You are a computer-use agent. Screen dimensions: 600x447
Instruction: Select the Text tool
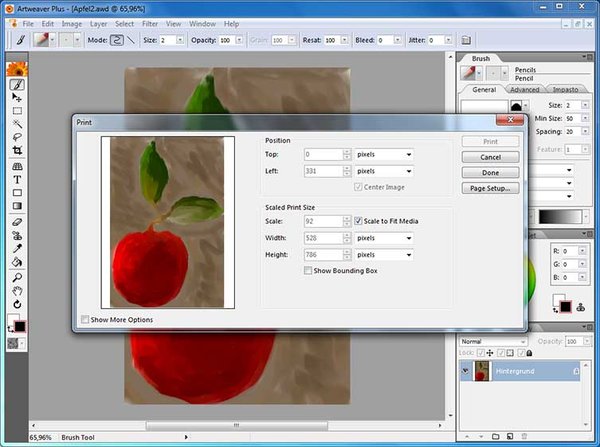(17, 178)
